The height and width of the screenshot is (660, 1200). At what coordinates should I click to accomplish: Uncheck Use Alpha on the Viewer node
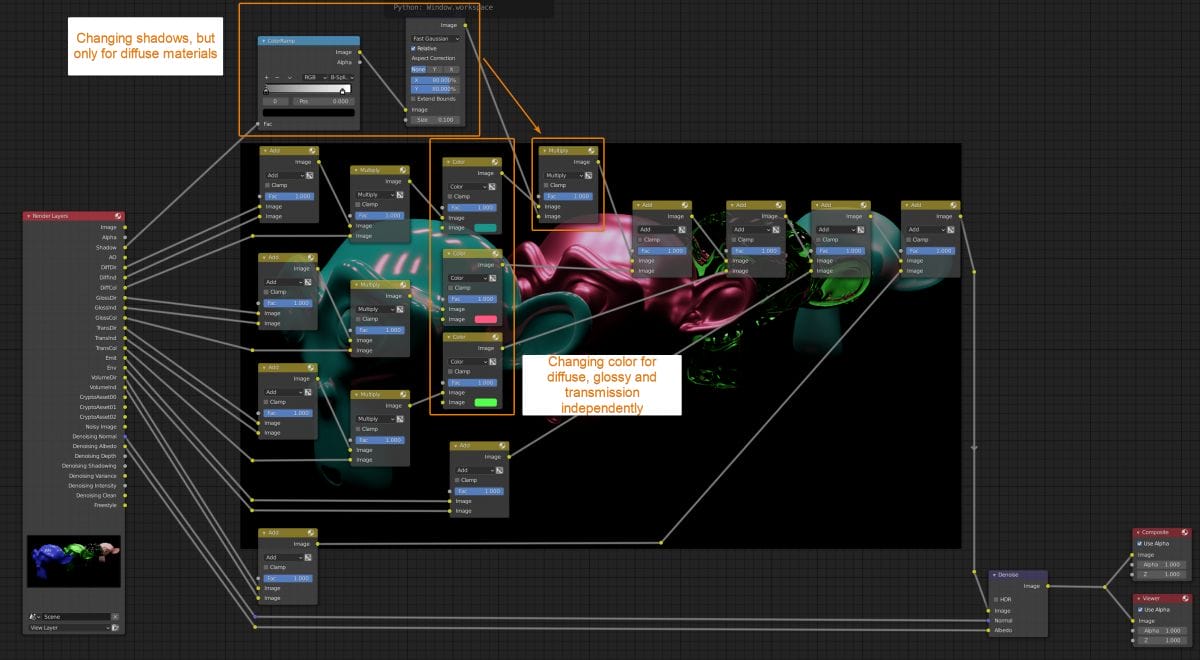click(x=1140, y=608)
